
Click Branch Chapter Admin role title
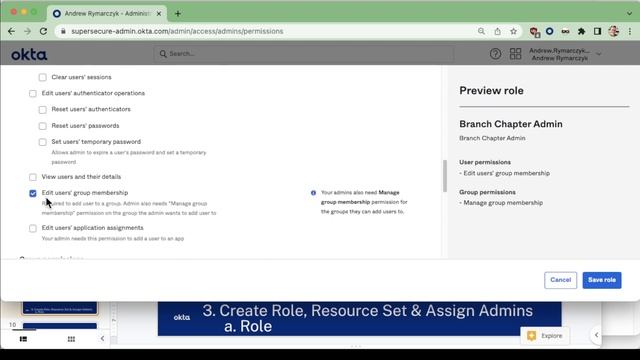click(511, 124)
